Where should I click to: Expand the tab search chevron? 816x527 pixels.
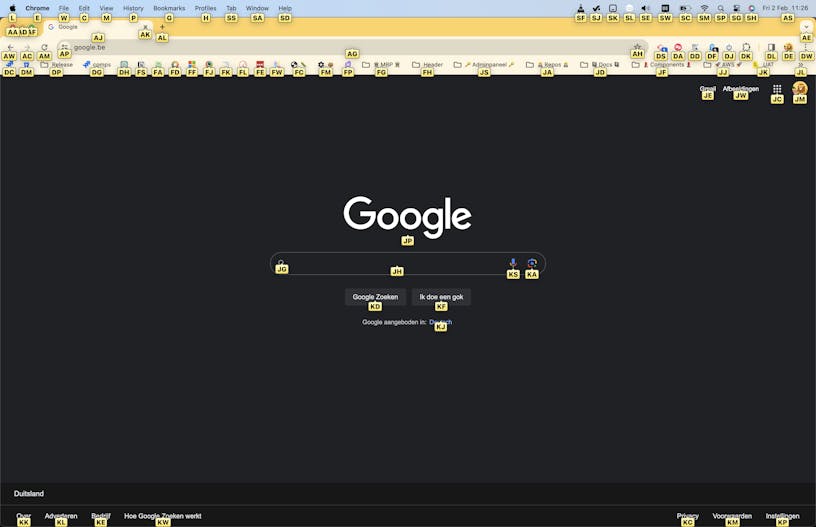[806, 27]
